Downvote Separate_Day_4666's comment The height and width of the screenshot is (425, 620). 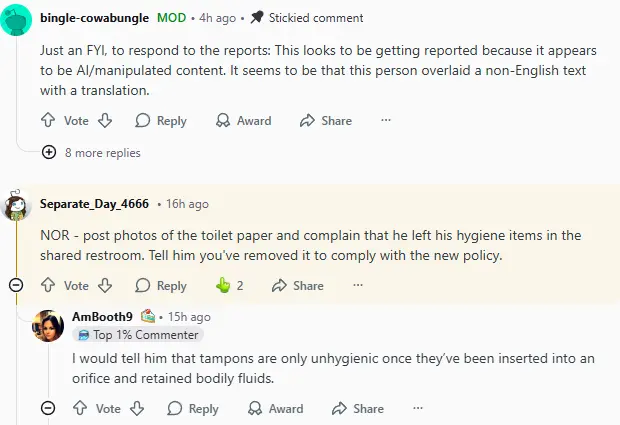pos(105,285)
